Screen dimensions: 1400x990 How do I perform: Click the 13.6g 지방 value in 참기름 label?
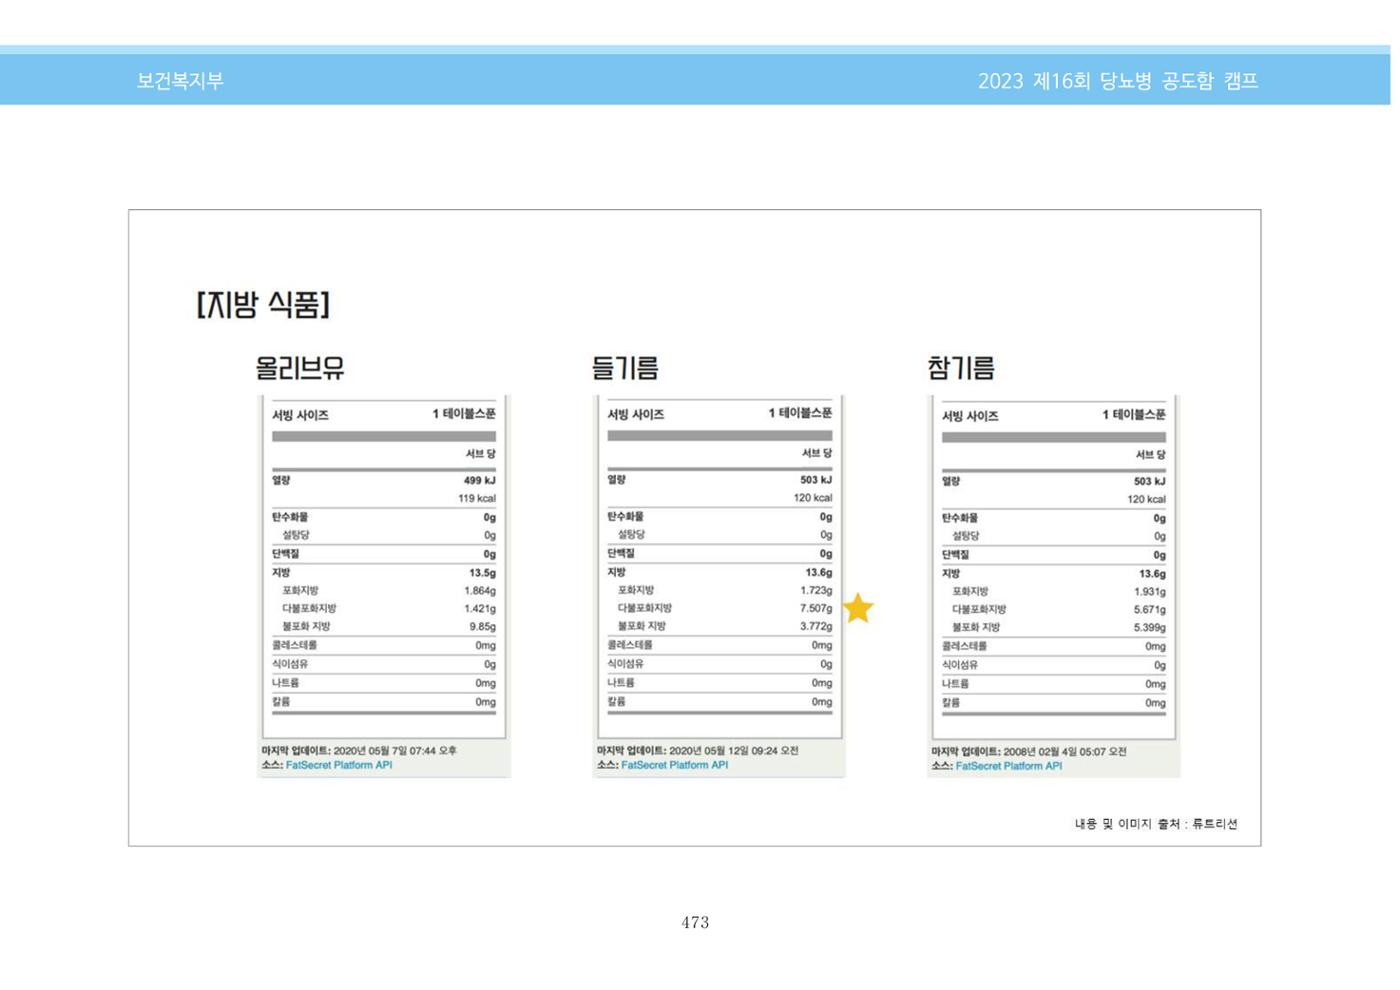click(1152, 574)
